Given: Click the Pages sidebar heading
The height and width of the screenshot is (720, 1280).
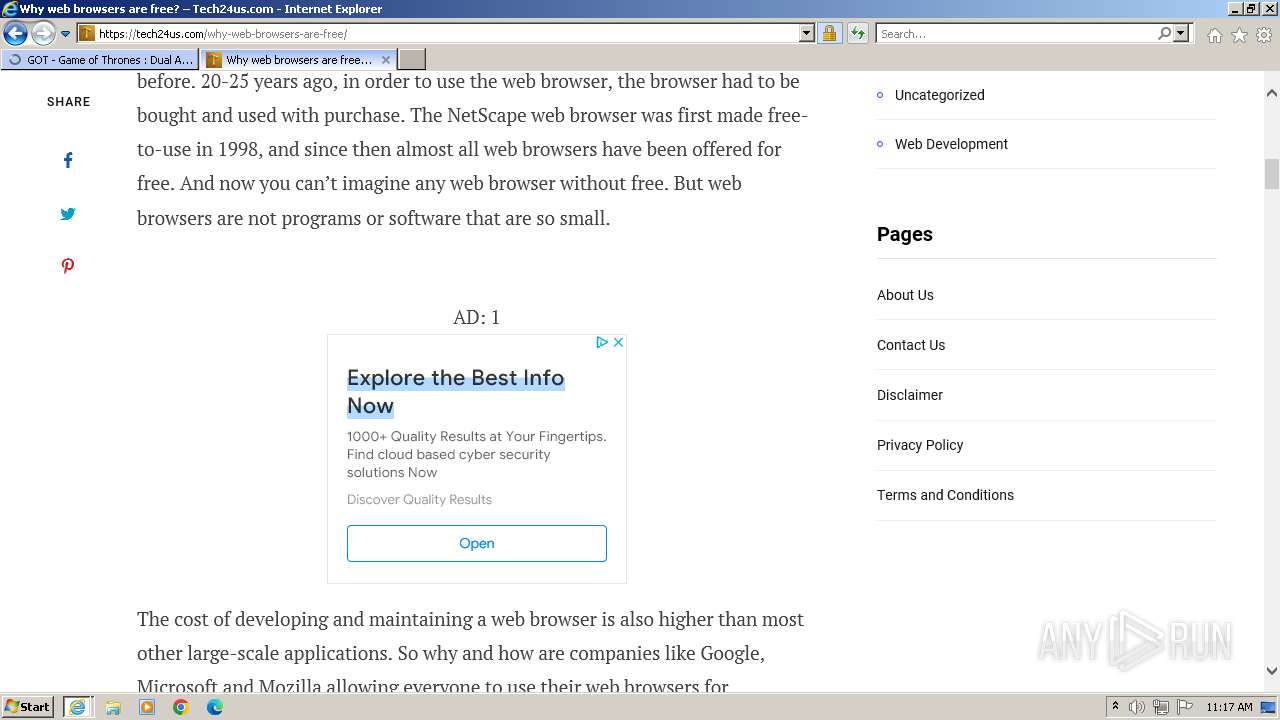Looking at the screenshot, I should 905,234.
